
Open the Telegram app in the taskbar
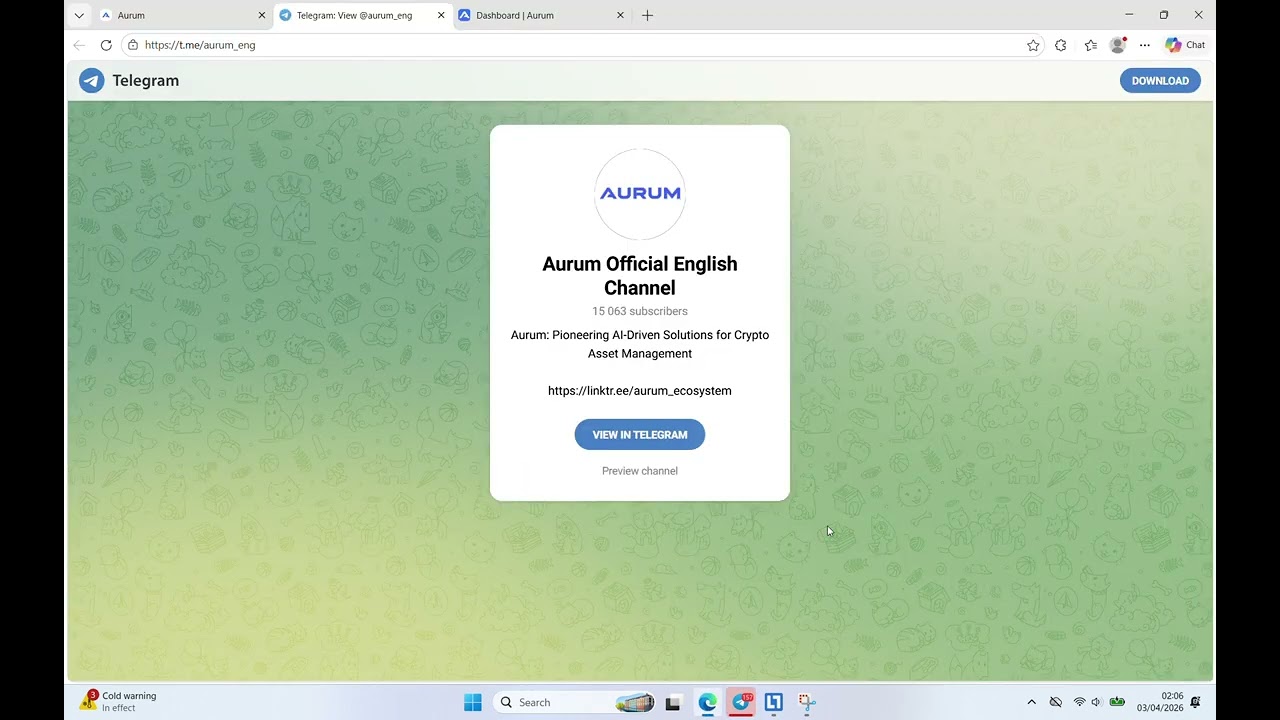741,703
